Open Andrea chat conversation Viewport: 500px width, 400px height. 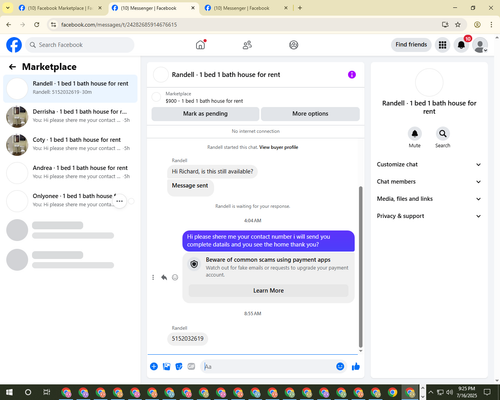[70, 172]
